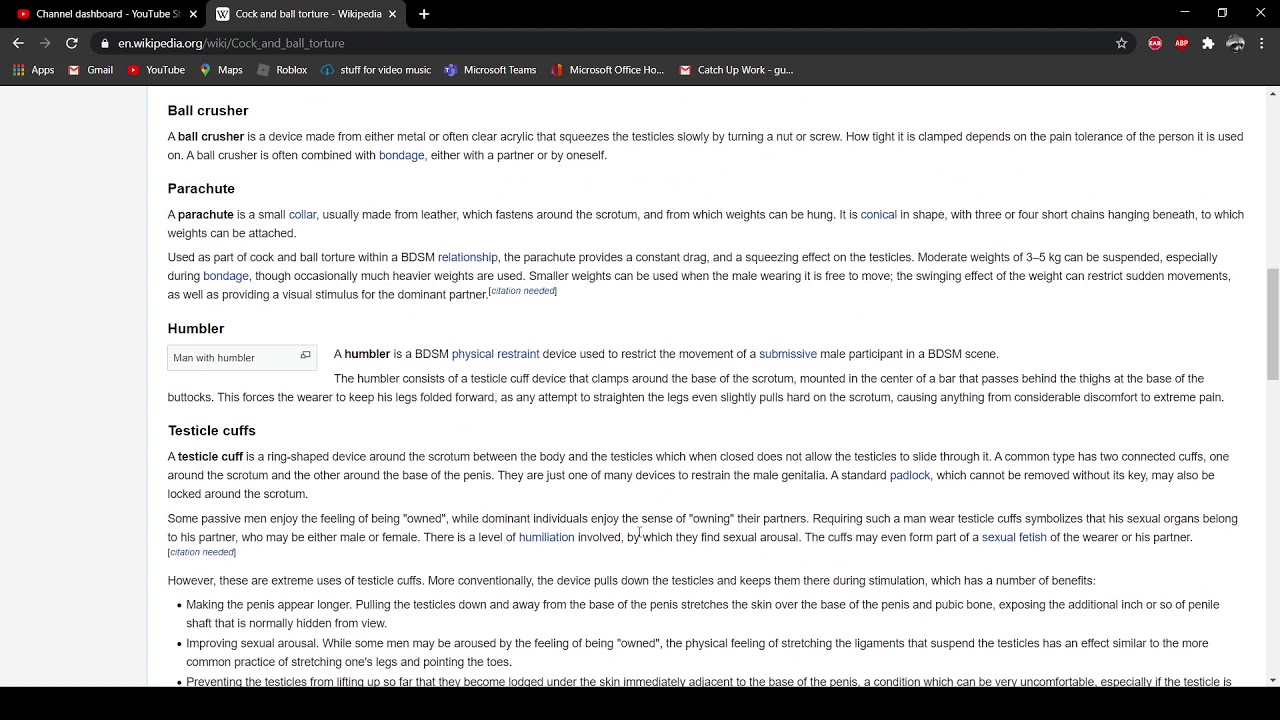Click the 'Testicle cuffs' section heading

click(212, 430)
